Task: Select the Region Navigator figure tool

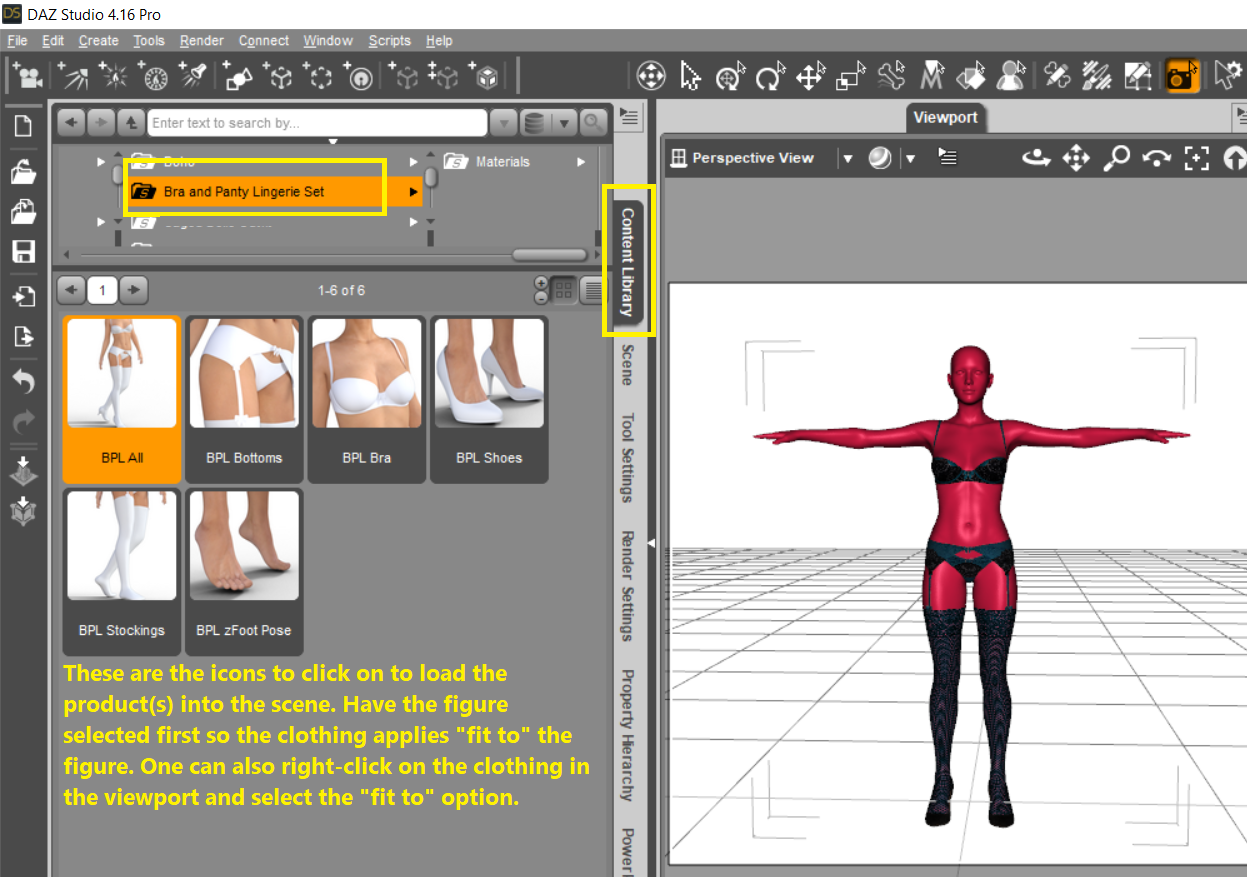Action: pyautogui.click(x=1011, y=76)
